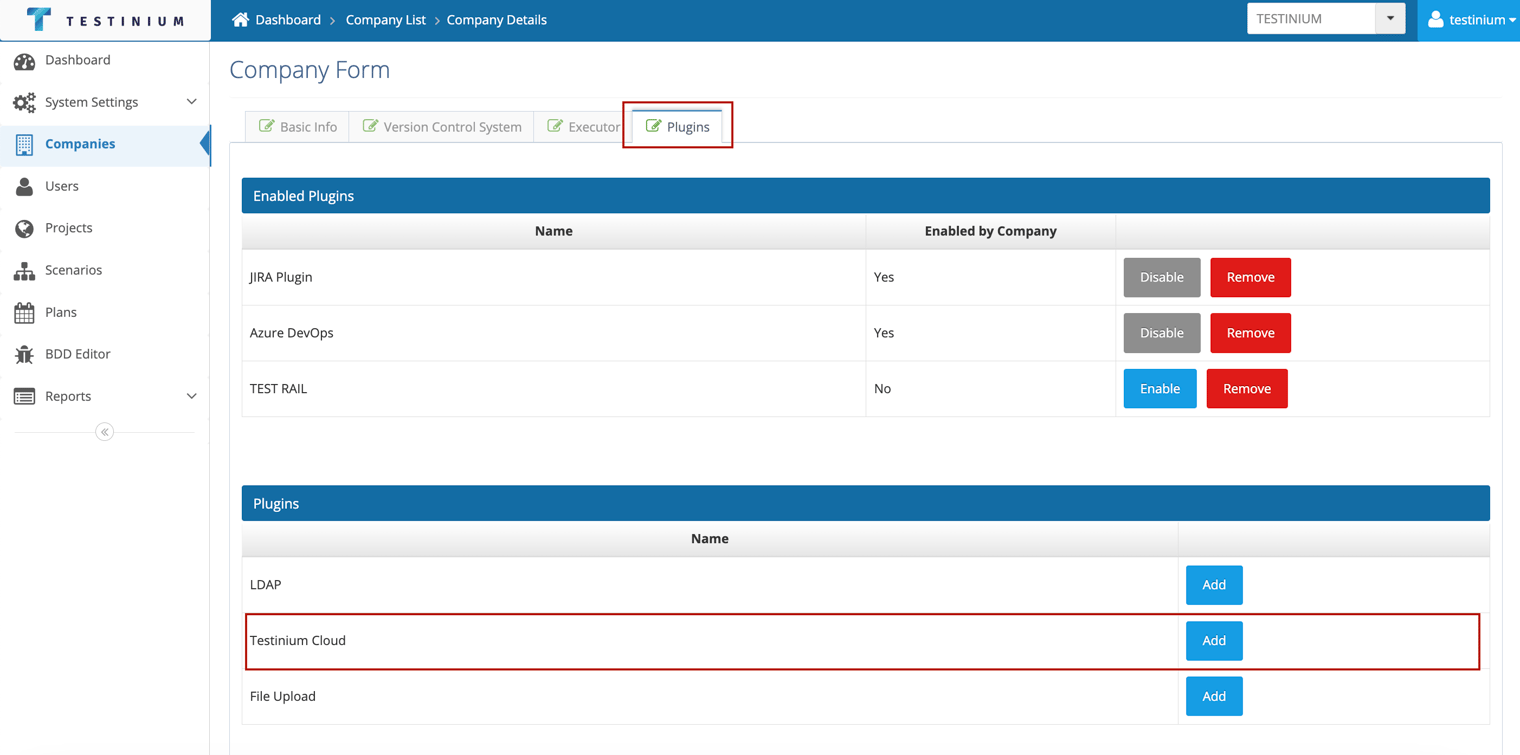Screen dimensions: 1520x755
Task: Open System Settings in the sidebar
Action: [x=105, y=102]
